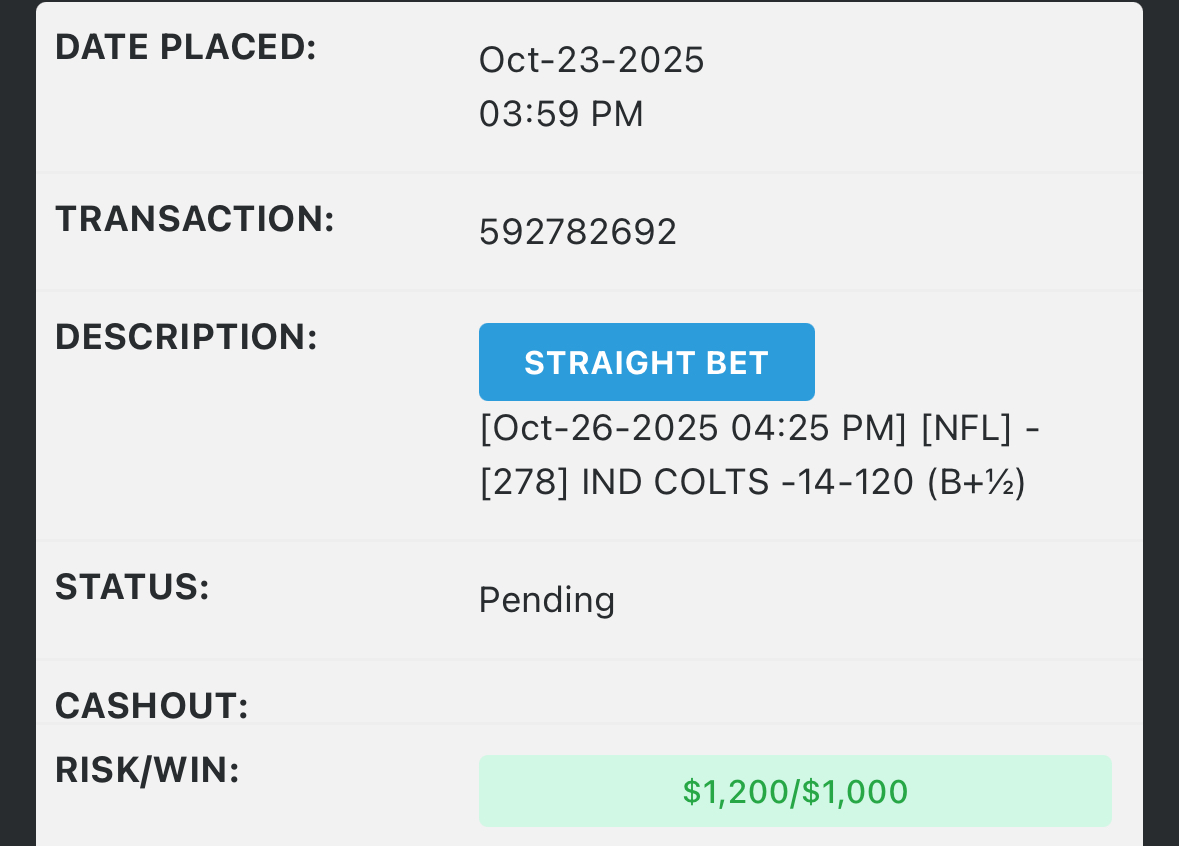Screen dimensions: 1179x846
Task: Tap the IND COLTS team name
Action: coord(676,483)
